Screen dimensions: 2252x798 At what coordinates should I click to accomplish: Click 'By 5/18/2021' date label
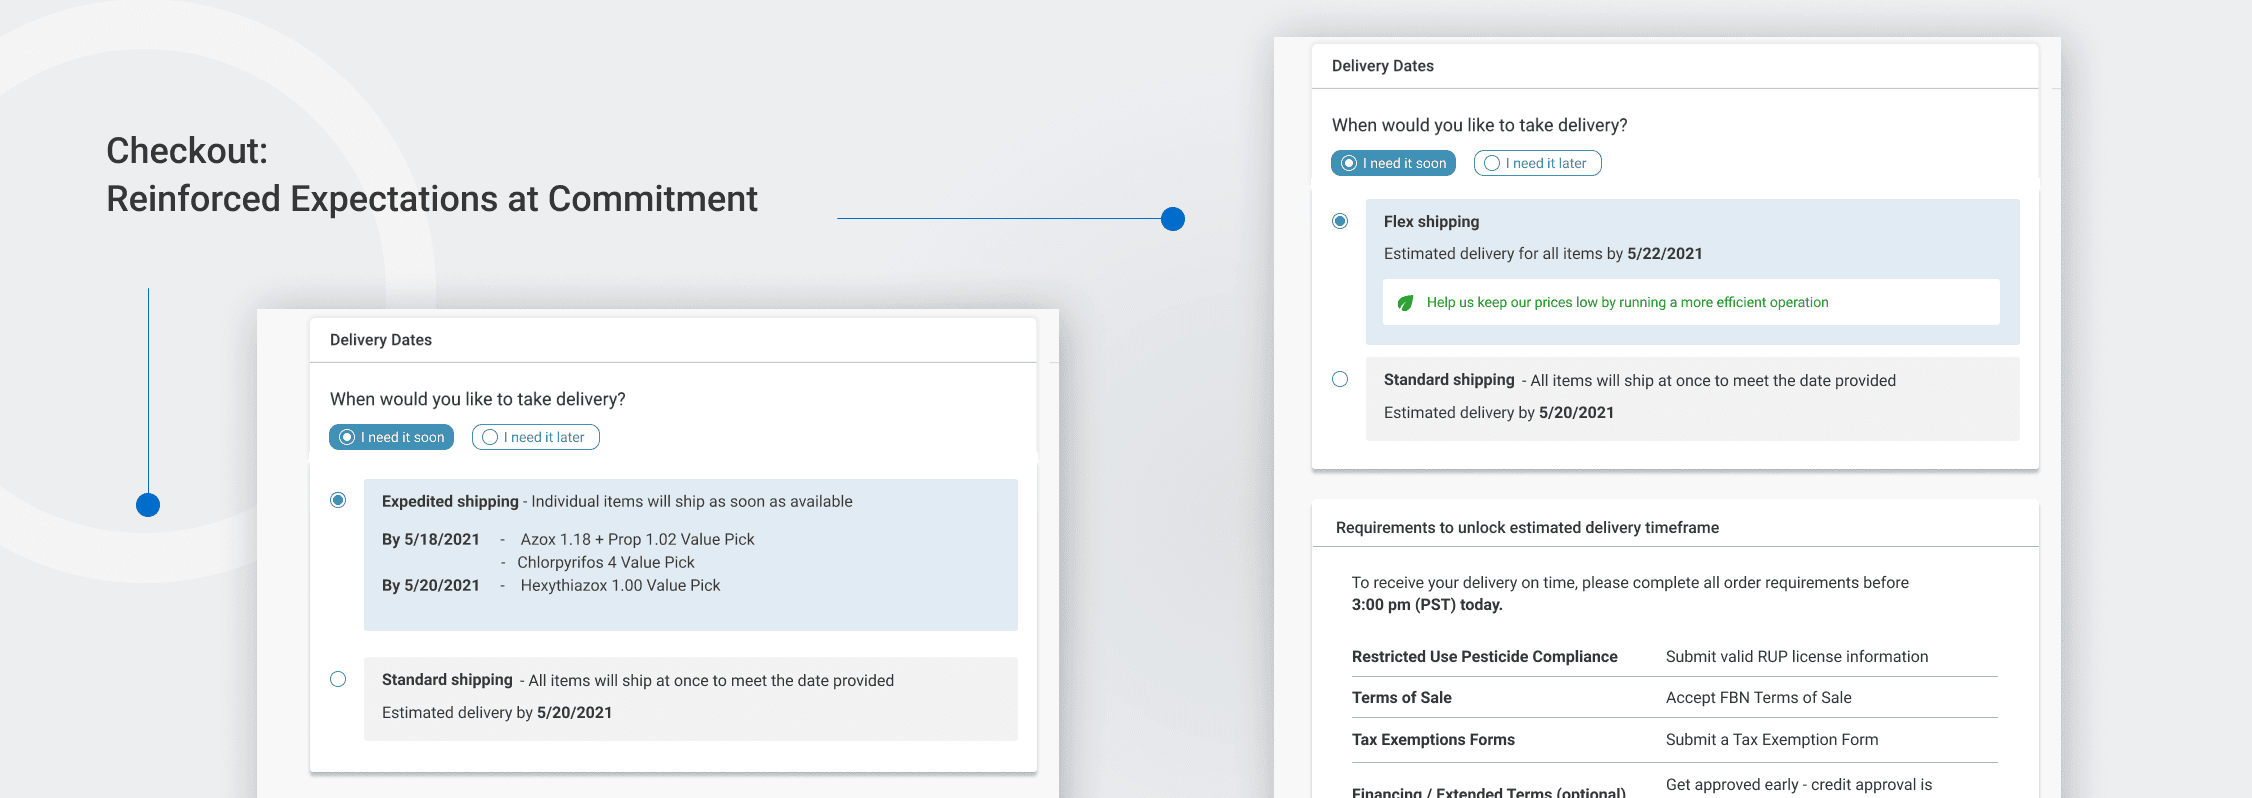tap(431, 539)
